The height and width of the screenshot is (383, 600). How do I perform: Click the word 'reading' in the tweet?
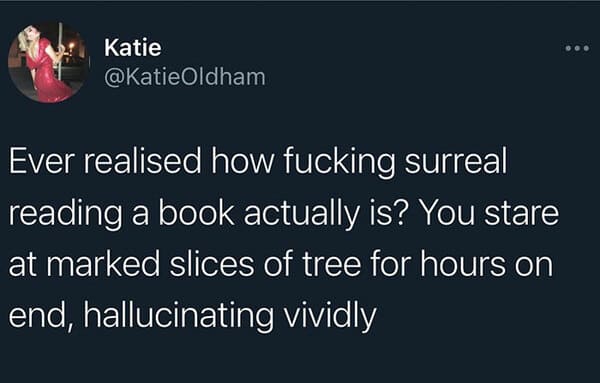tap(65, 214)
